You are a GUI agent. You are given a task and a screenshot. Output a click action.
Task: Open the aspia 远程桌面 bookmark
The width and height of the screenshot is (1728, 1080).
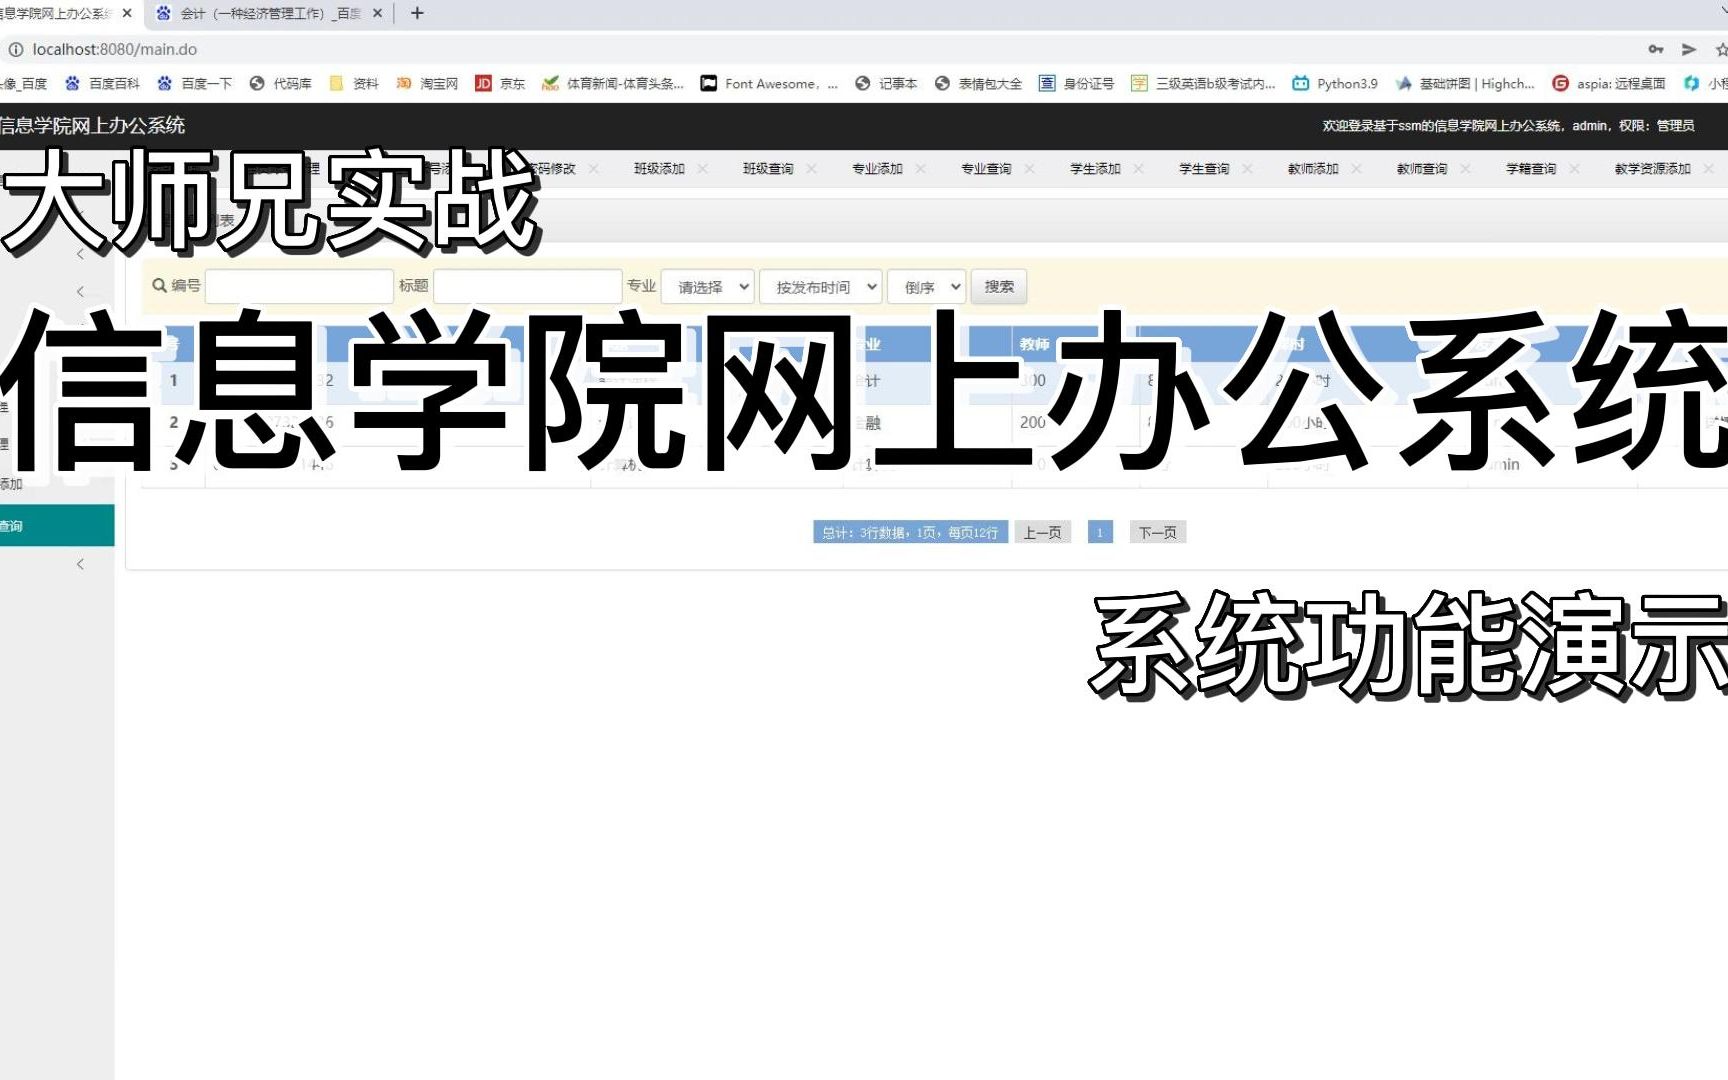click(x=1609, y=84)
